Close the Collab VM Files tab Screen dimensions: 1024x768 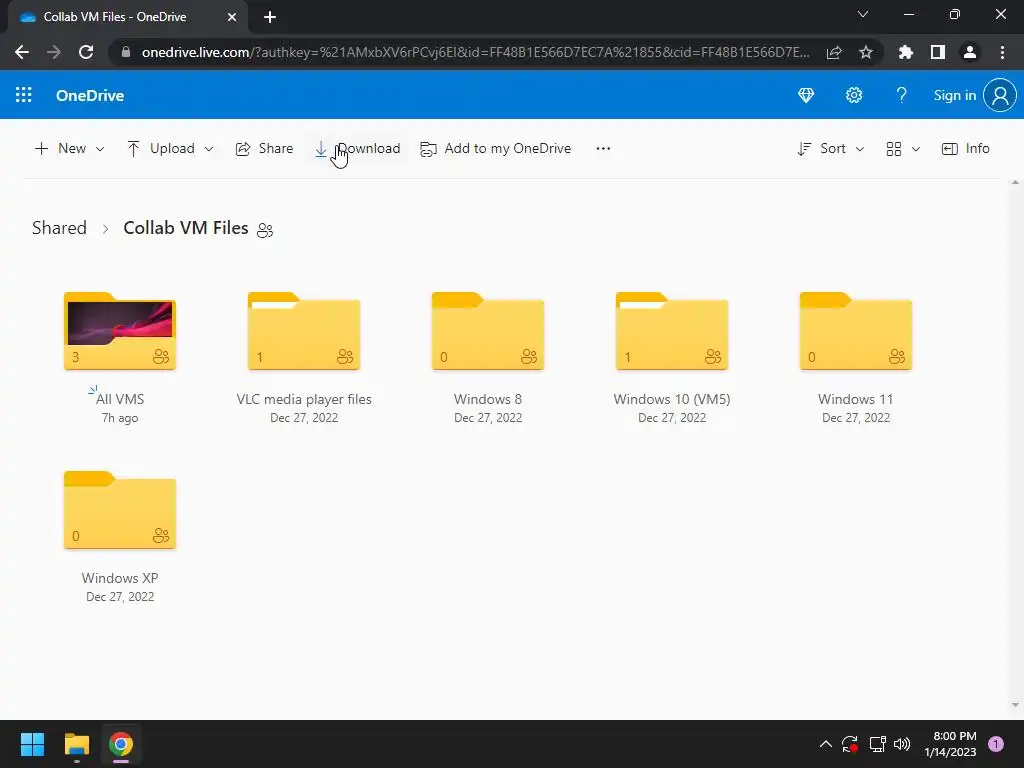[232, 17]
